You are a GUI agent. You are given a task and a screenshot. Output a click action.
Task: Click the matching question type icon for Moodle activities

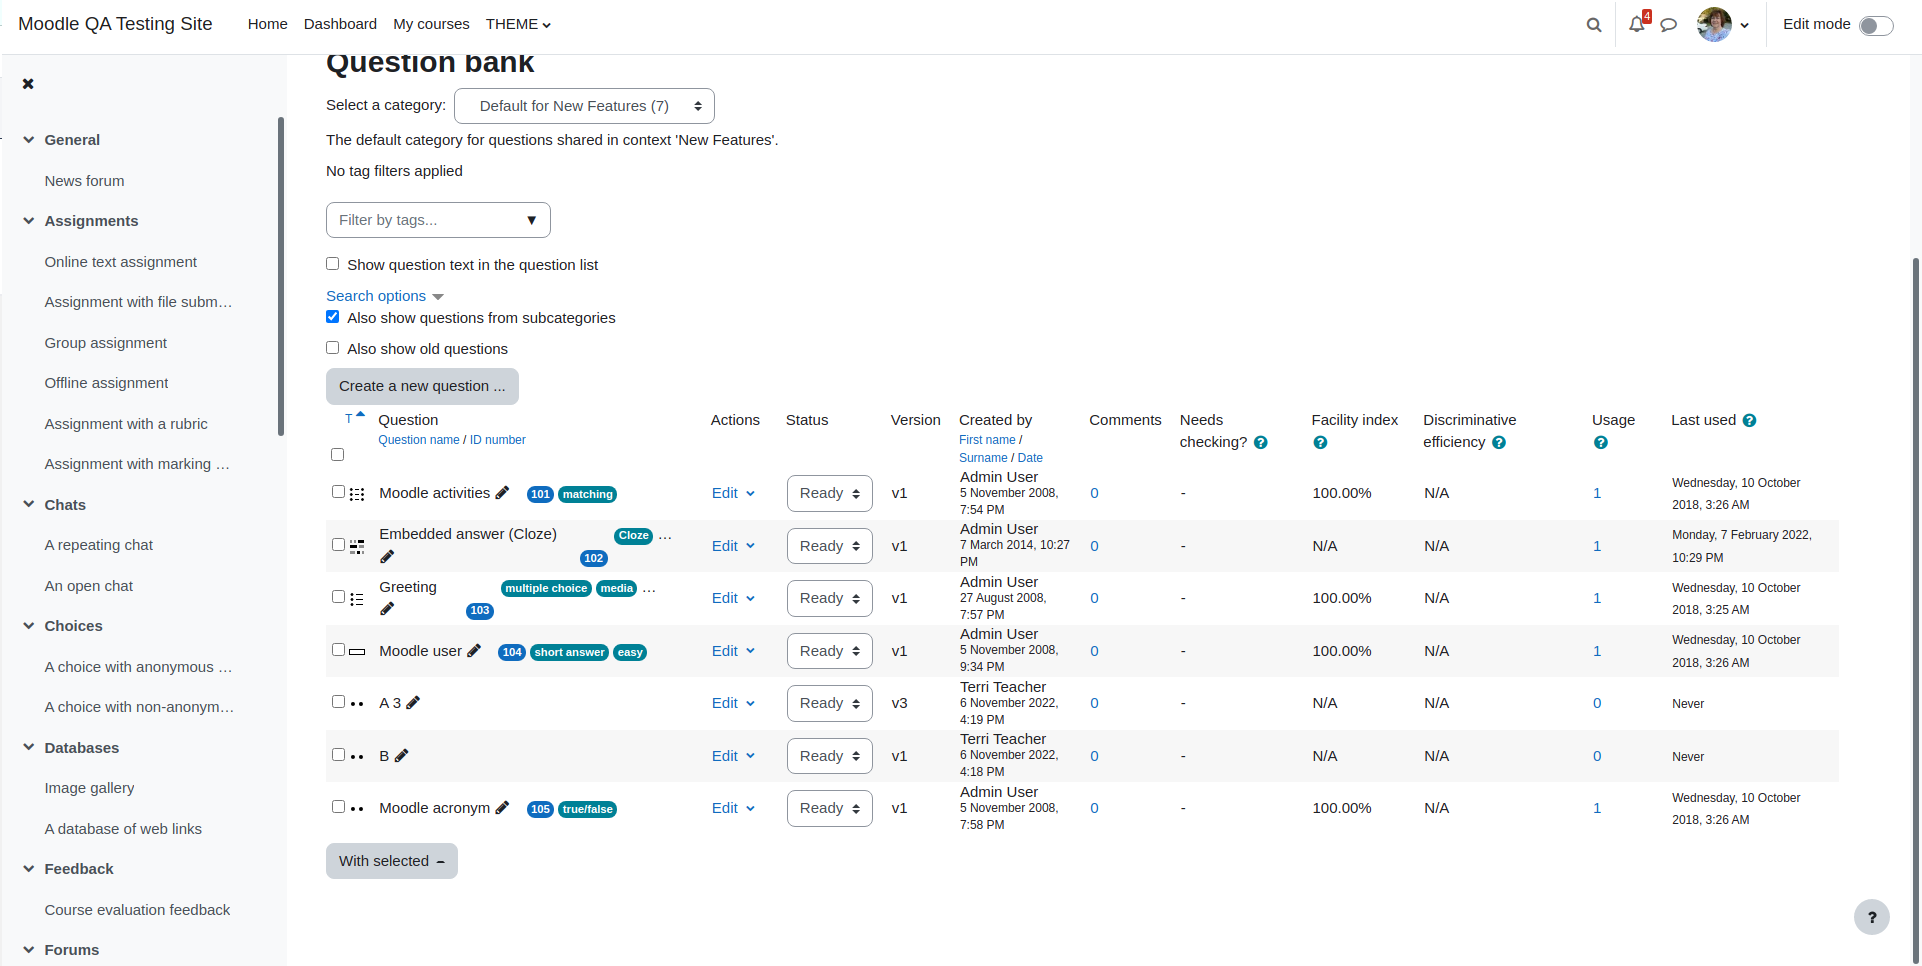point(357,494)
